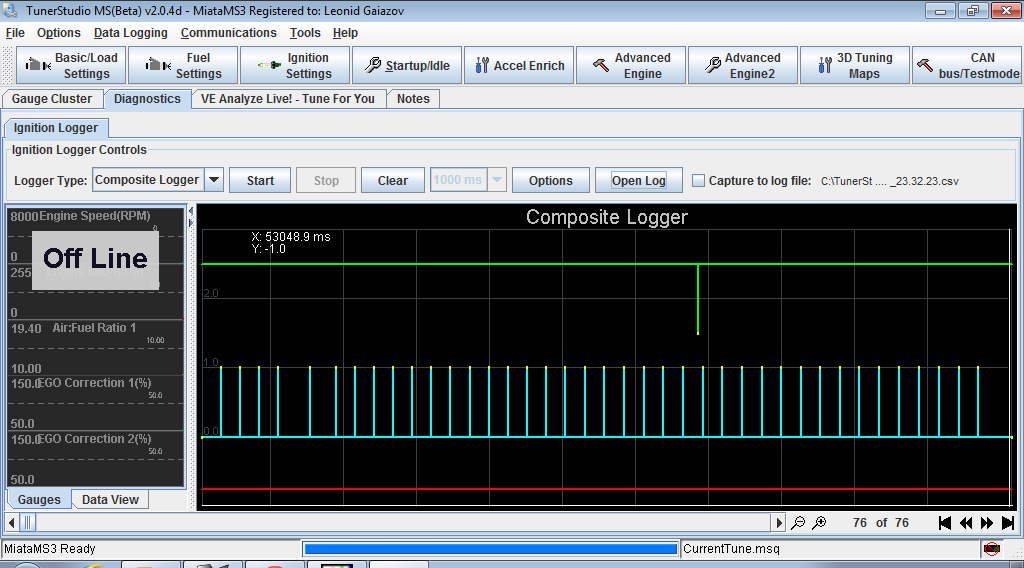Step forward one log page
Screen dimensions: 1024x568
coord(987,522)
